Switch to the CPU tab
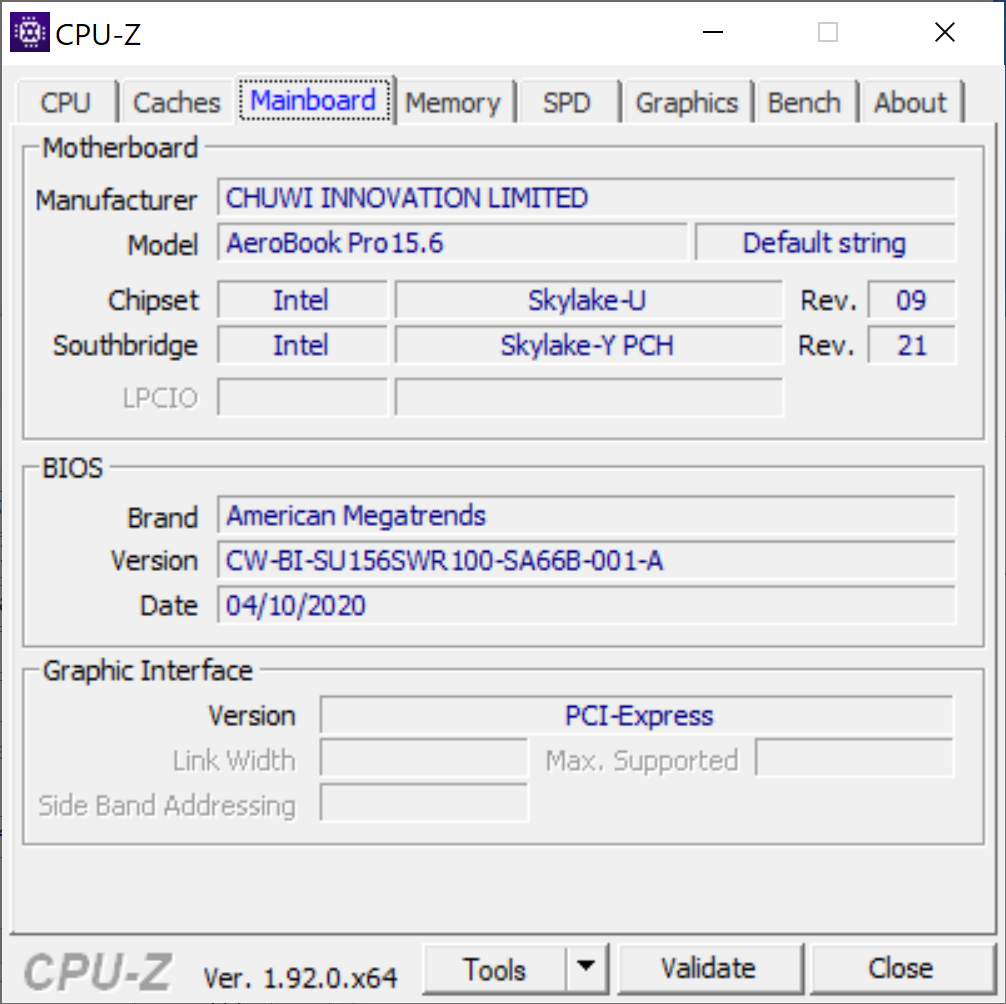This screenshot has height=1004, width=1006. pos(65,103)
